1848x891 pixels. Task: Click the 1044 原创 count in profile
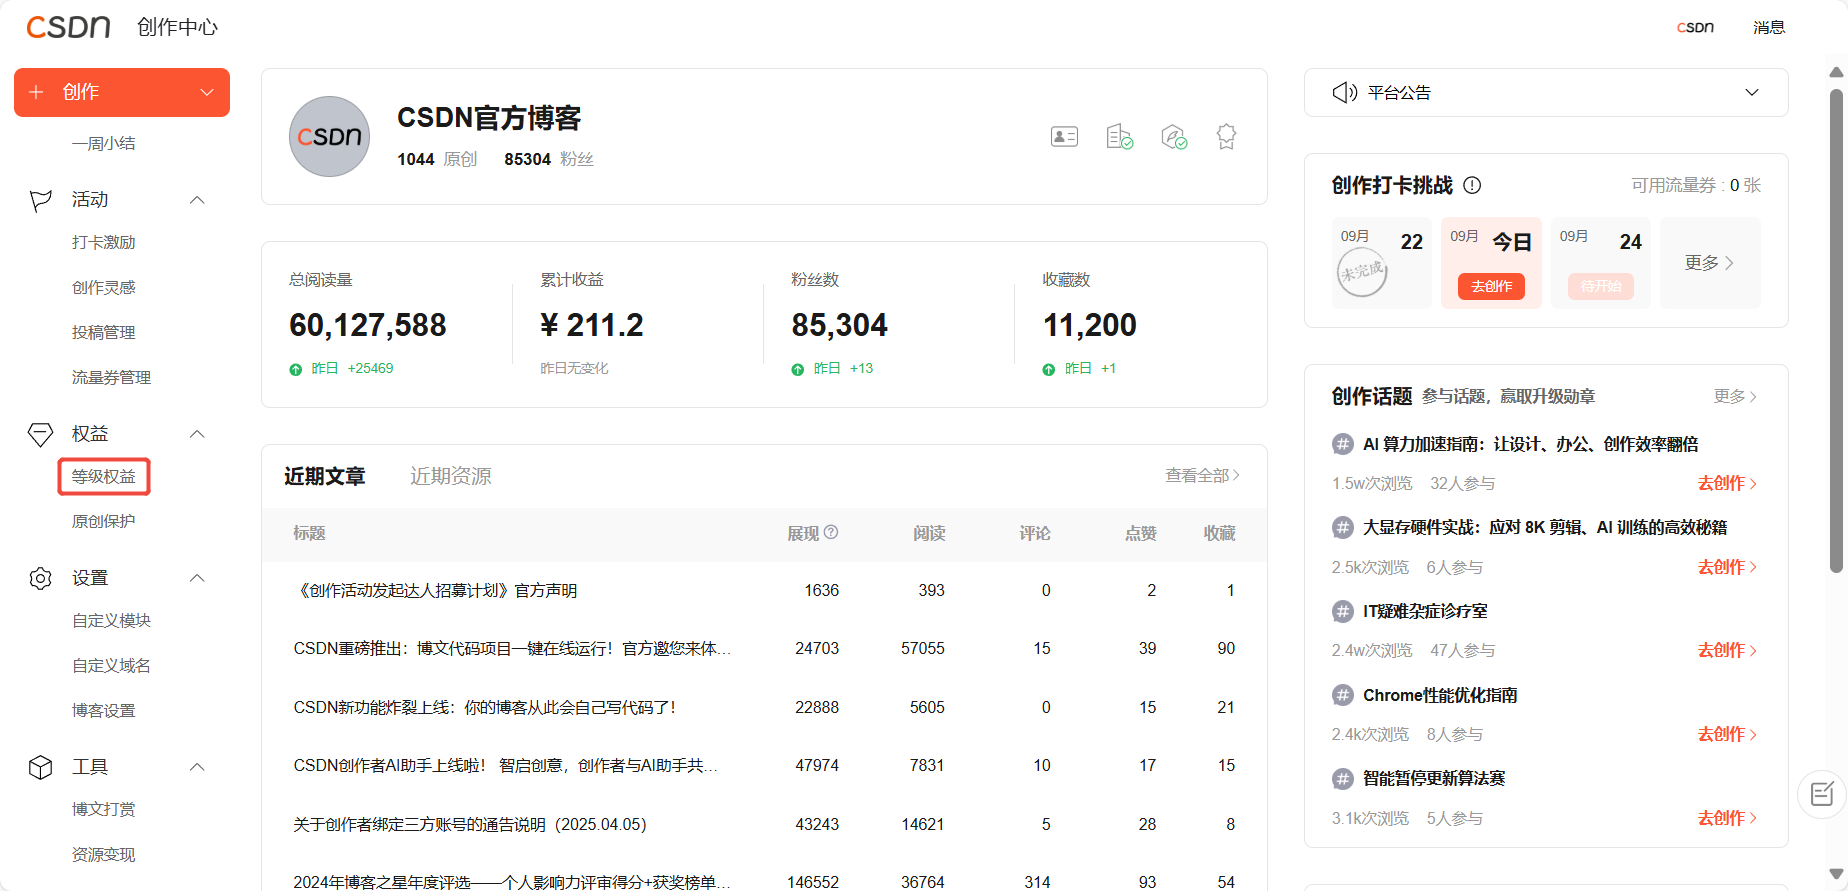coord(437,159)
